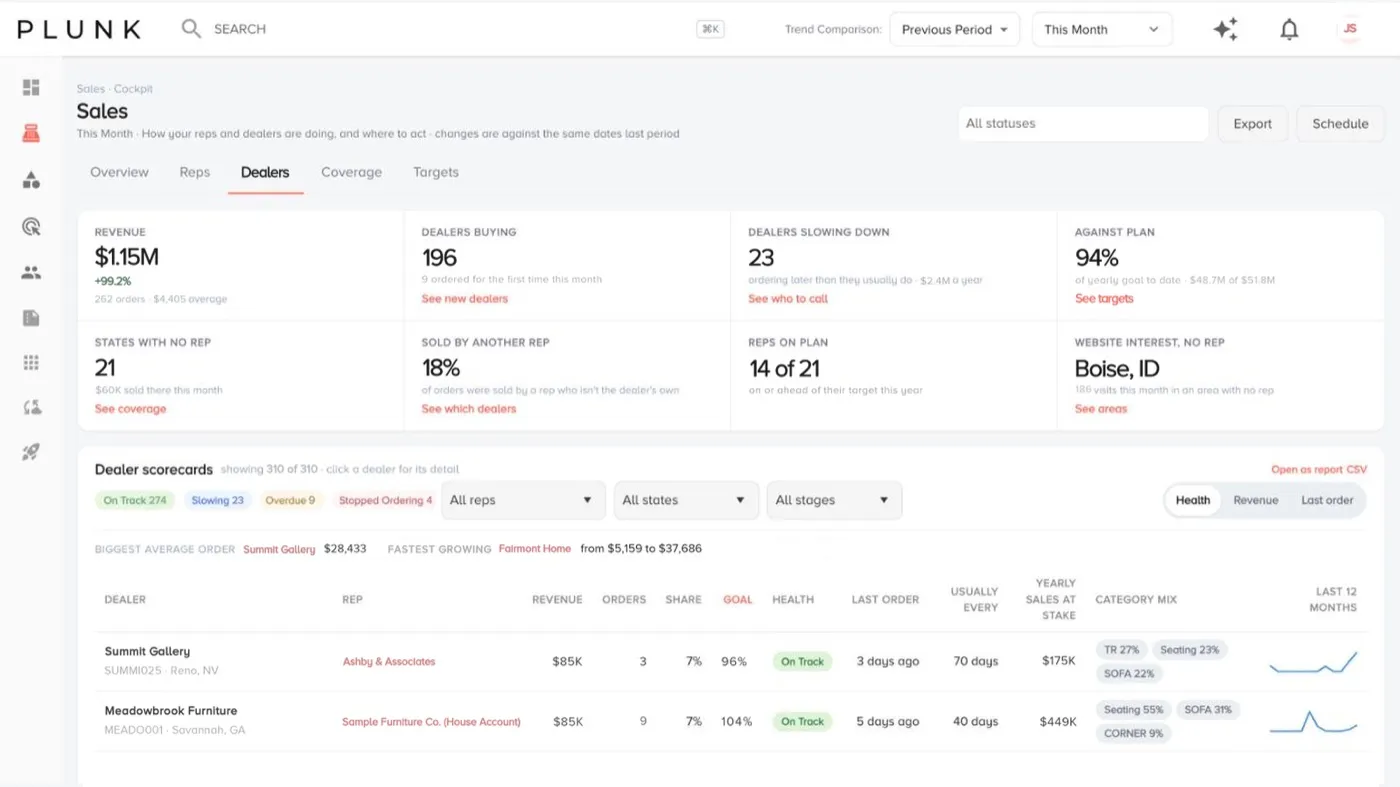Open the All statuses selector

tap(1083, 124)
